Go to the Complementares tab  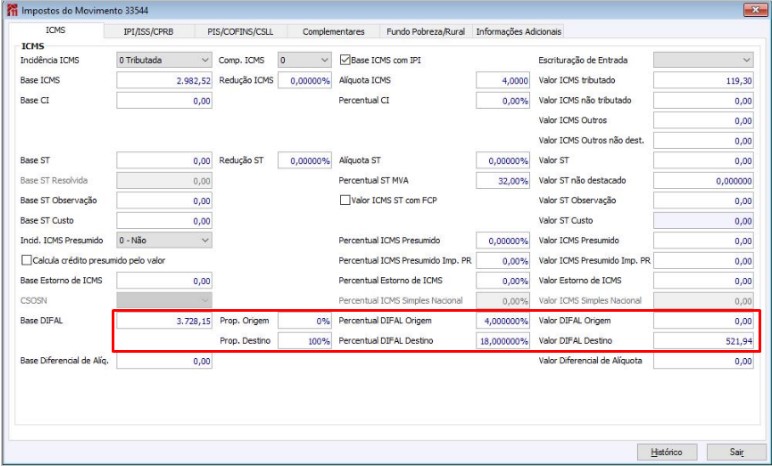click(333, 32)
